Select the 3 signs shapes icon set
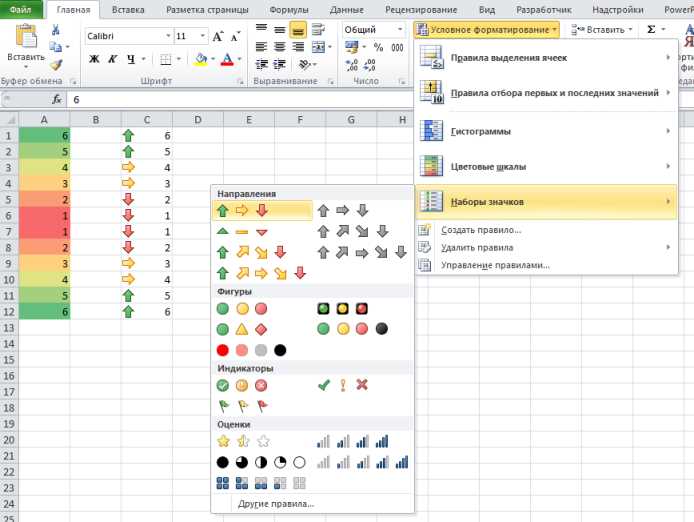694x522 pixels. (242, 329)
